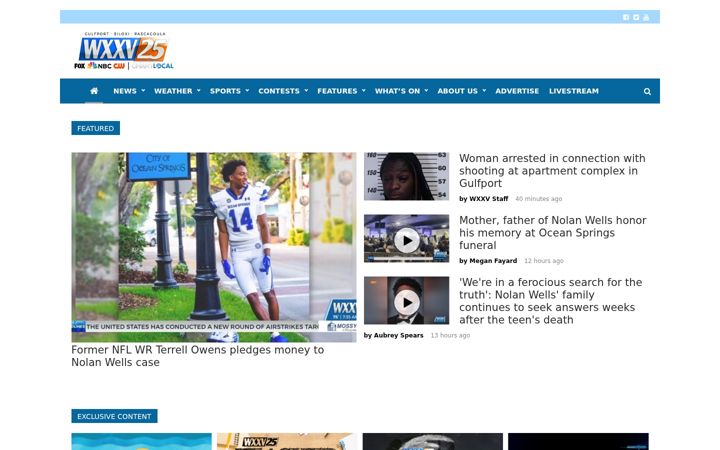Go to homepage via WXXV 25 logo
This screenshot has width=720, height=450.
pos(124,51)
